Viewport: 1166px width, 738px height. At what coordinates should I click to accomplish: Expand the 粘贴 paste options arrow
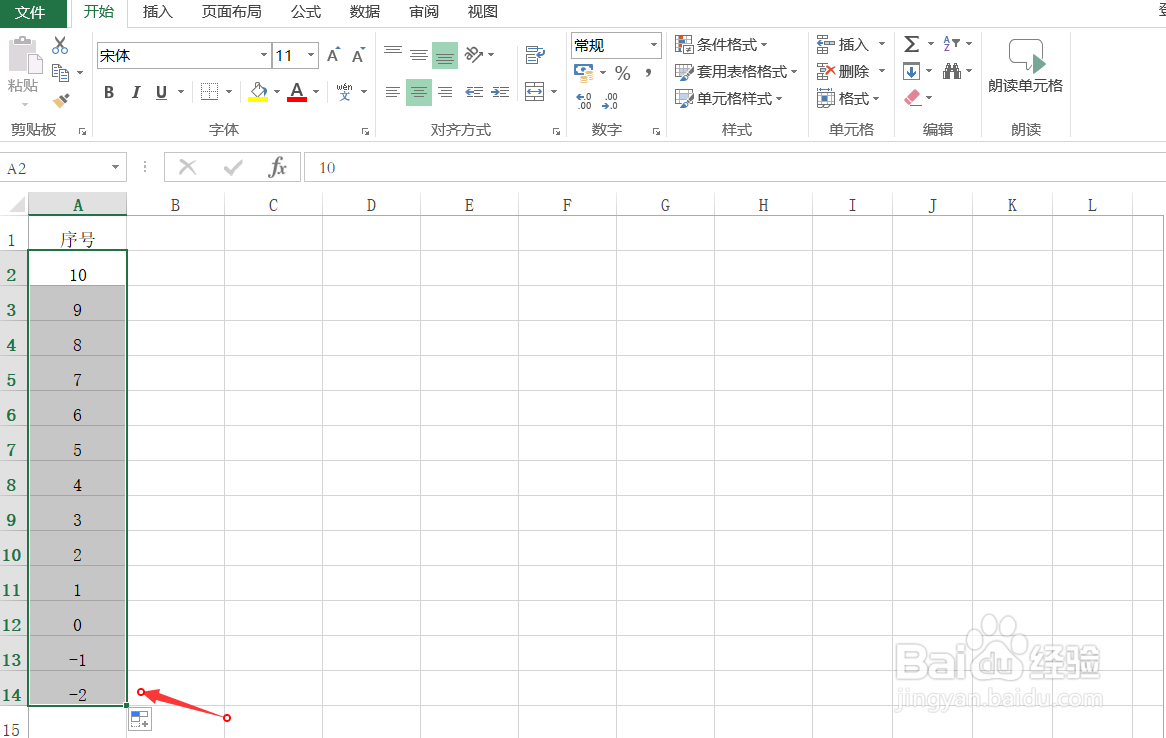(23, 103)
